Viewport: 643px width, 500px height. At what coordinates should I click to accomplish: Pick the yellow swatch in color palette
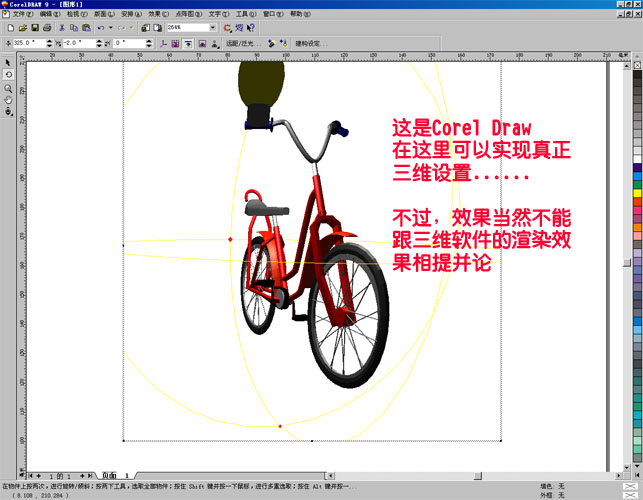point(637,193)
